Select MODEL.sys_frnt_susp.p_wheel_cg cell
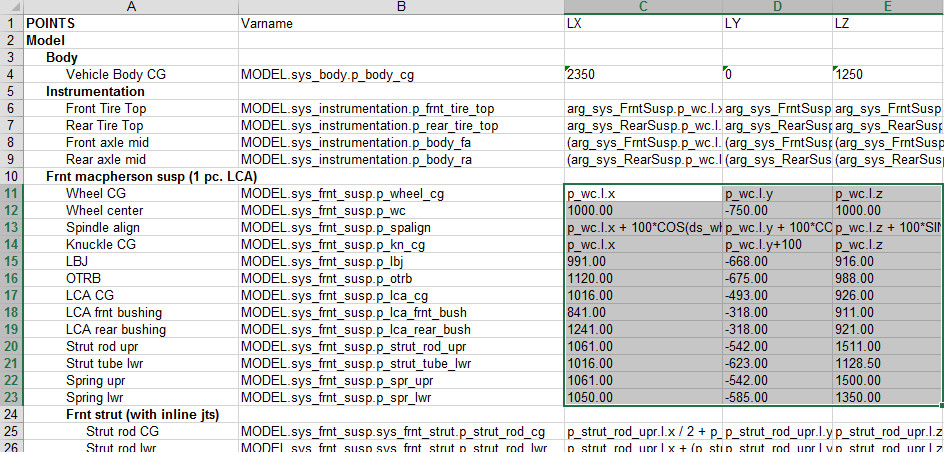Viewport: 944px width, 452px height. [402, 194]
